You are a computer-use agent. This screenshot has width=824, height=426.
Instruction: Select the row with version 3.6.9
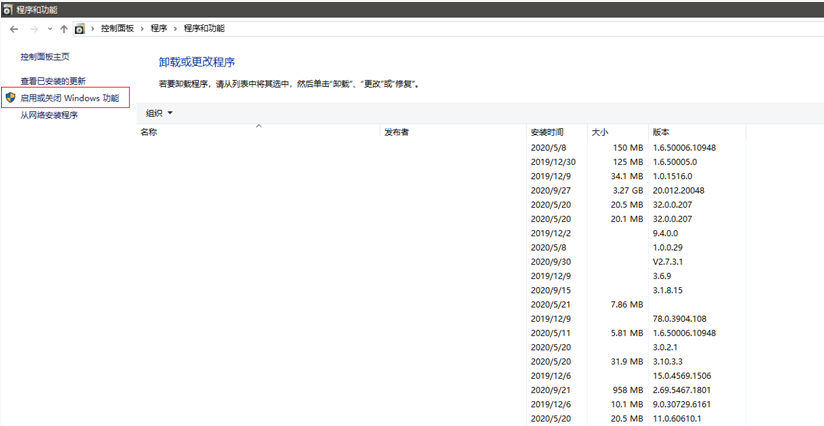point(441,276)
